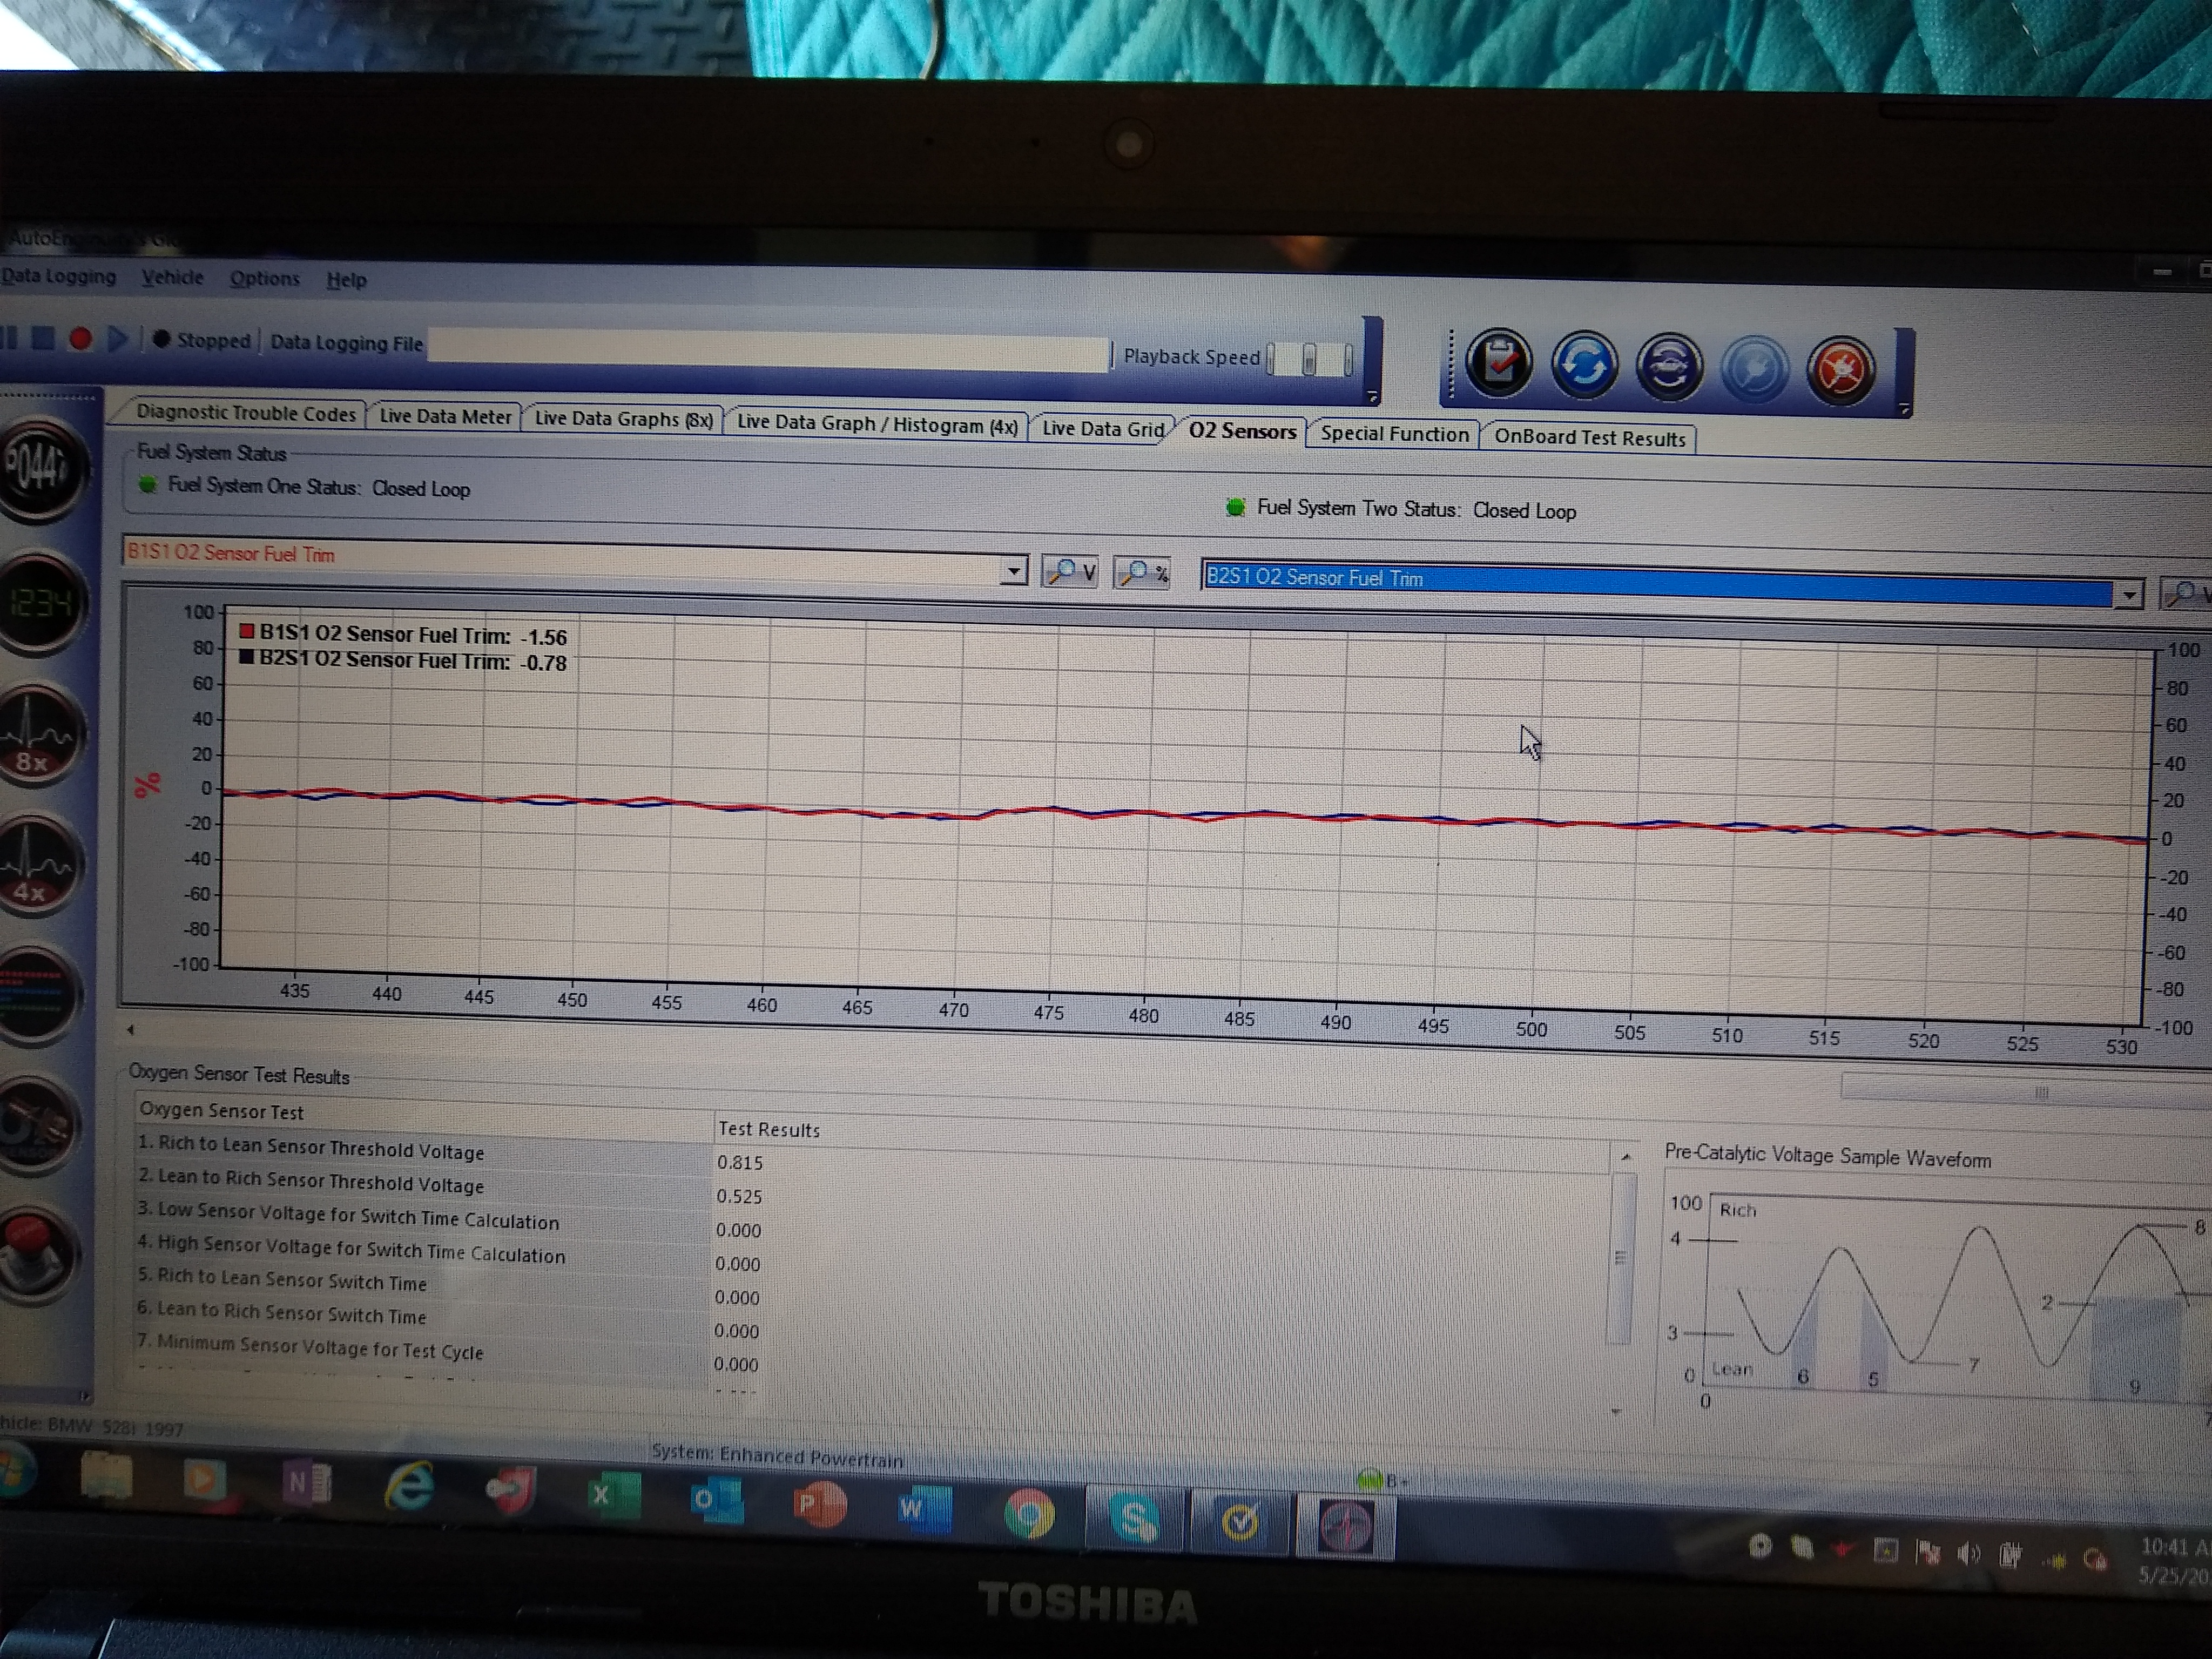Viewport: 2212px width, 1659px height.
Task: Click the 0.815 test result value
Action: (x=740, y=1163)
